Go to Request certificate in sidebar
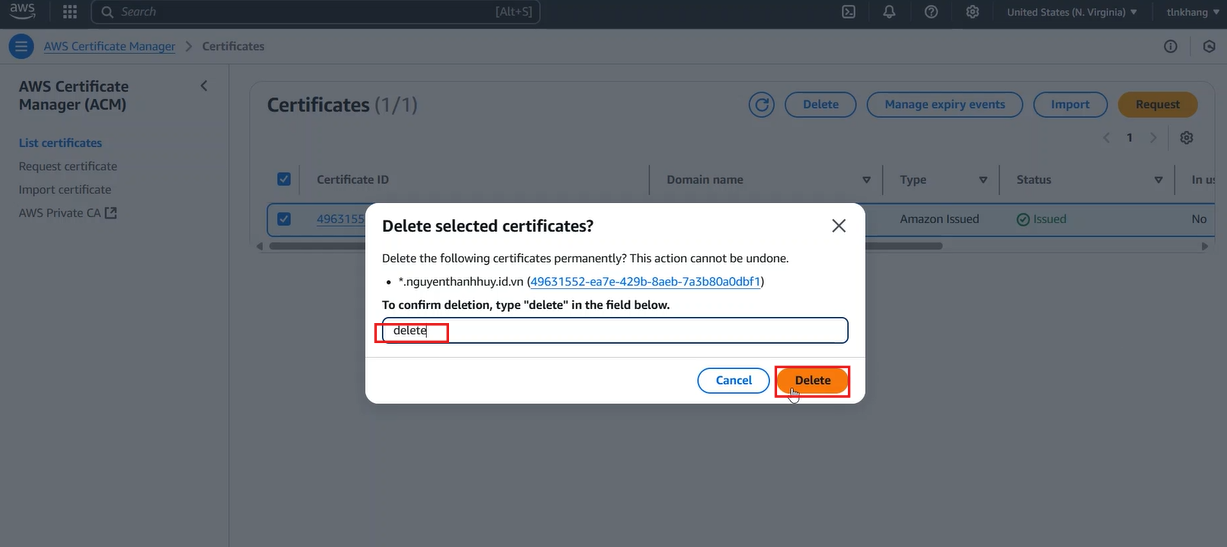Viewport: 1227px width, 547px height. click(x=68, y=166)
